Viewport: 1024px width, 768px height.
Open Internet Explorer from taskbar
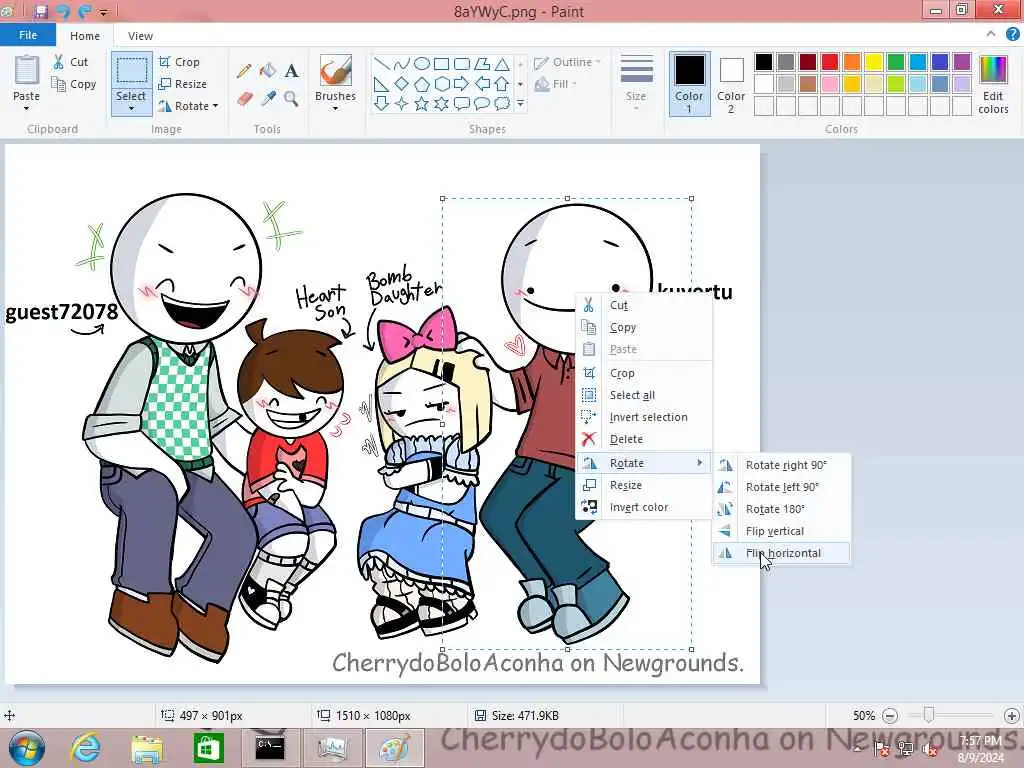coord(86,748)
